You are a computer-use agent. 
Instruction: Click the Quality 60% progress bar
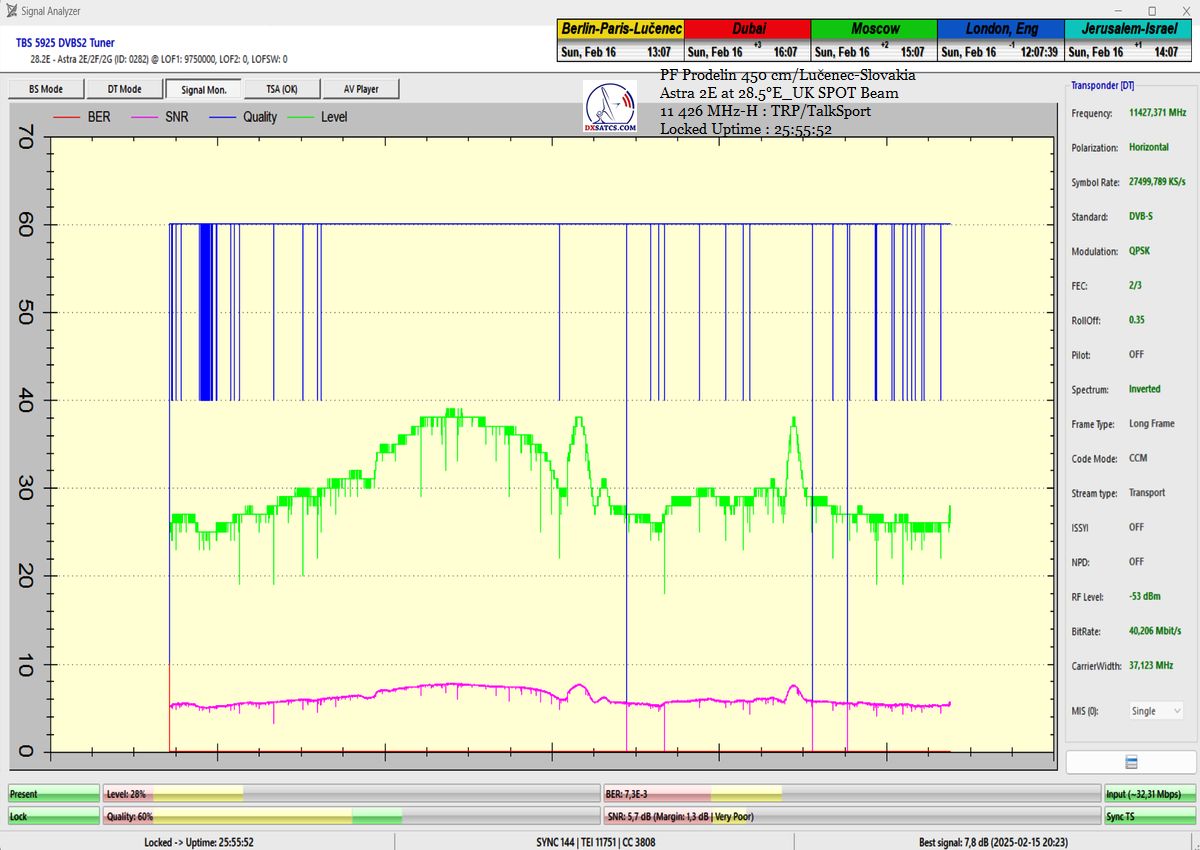click(350, 816)
